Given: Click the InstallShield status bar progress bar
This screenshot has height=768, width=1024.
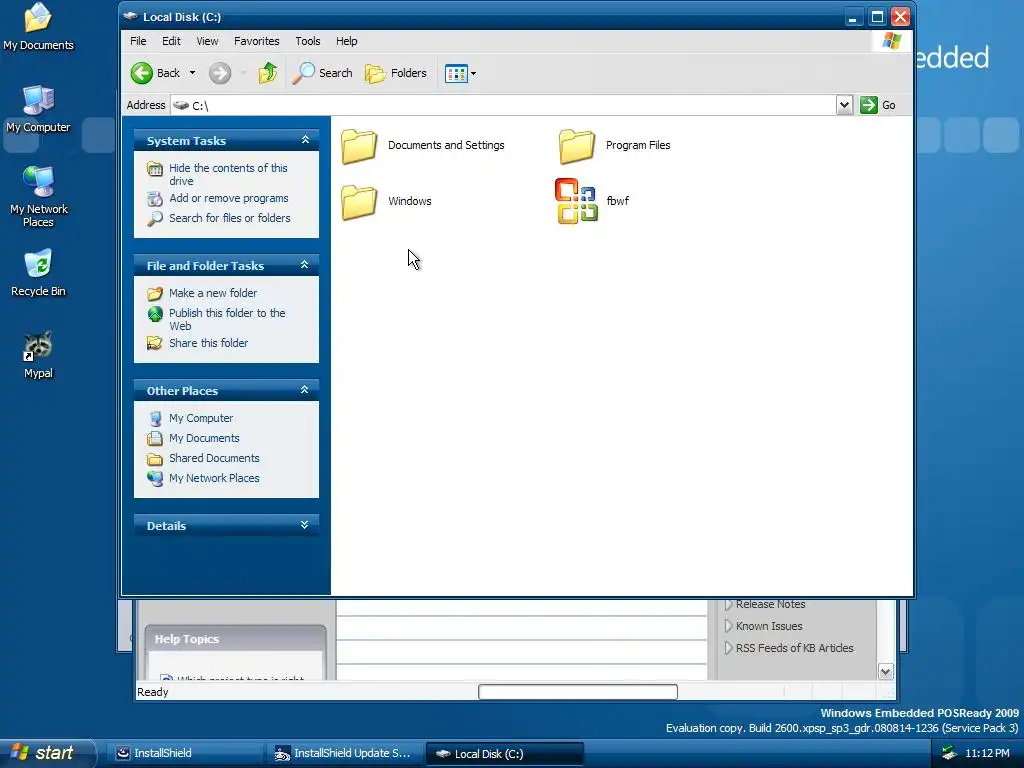Looking at the screenshot, I should pyautogui.click(x=577, y=692).
